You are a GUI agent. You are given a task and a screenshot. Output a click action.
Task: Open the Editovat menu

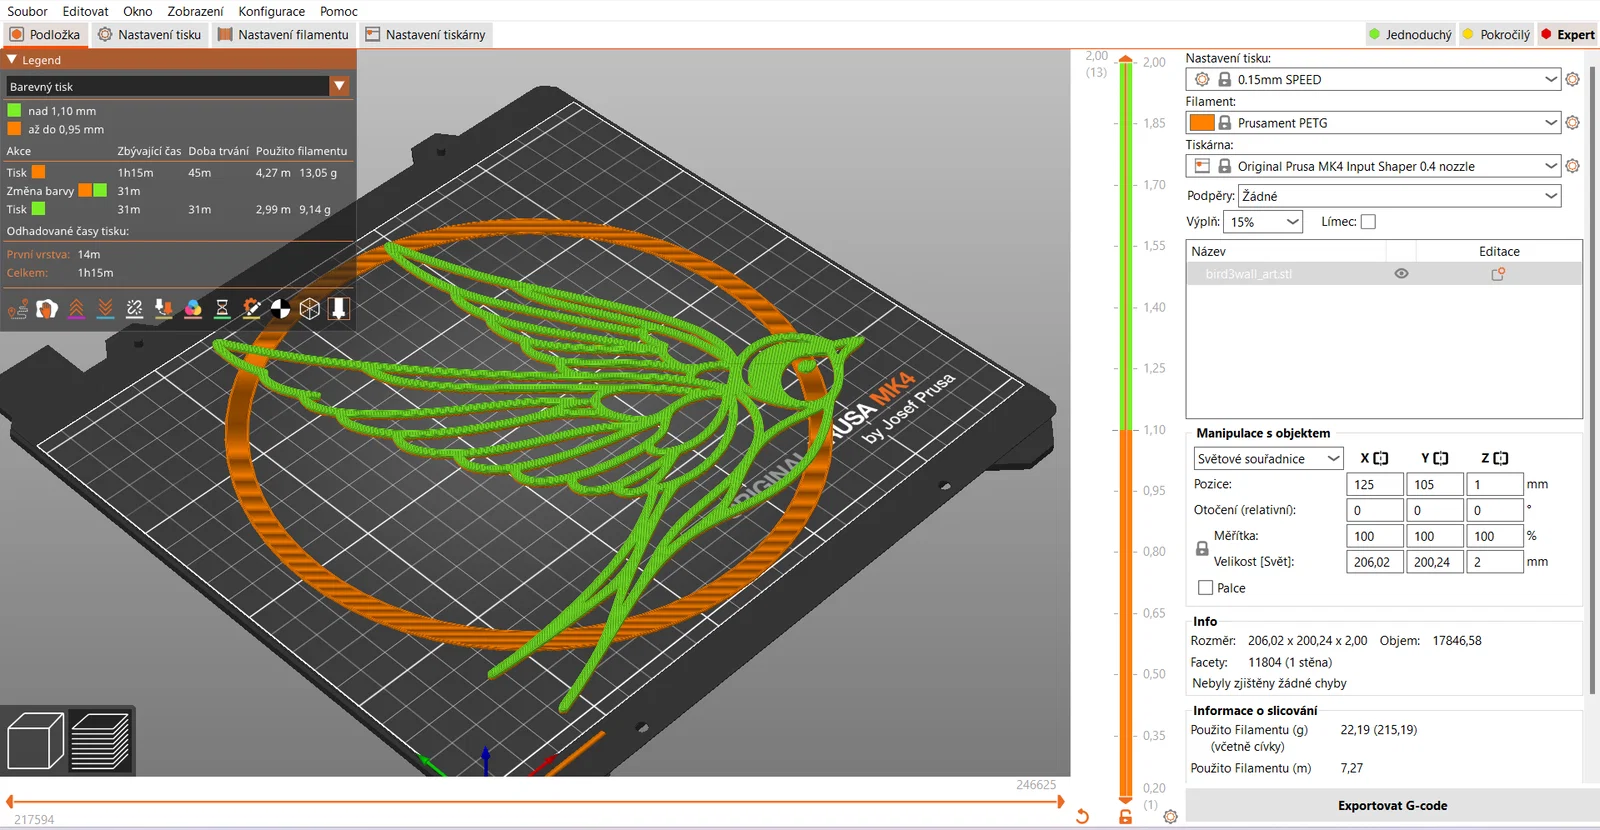point(86,11)
